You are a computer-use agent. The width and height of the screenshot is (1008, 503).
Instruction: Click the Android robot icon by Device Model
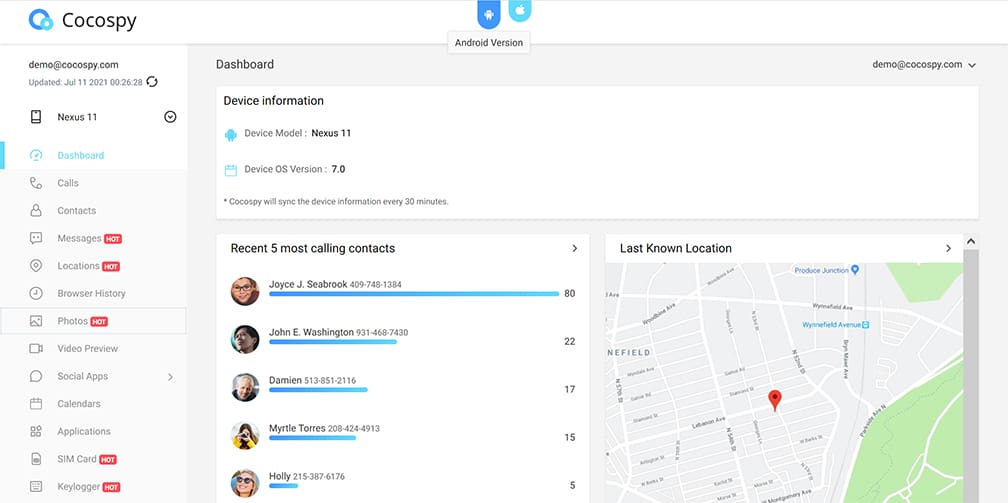click(x=231, y=134)
